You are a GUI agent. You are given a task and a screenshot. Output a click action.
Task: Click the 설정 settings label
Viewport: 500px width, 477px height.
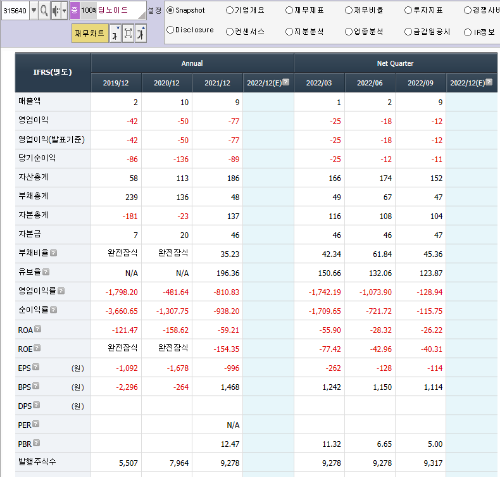pos(155,11)
